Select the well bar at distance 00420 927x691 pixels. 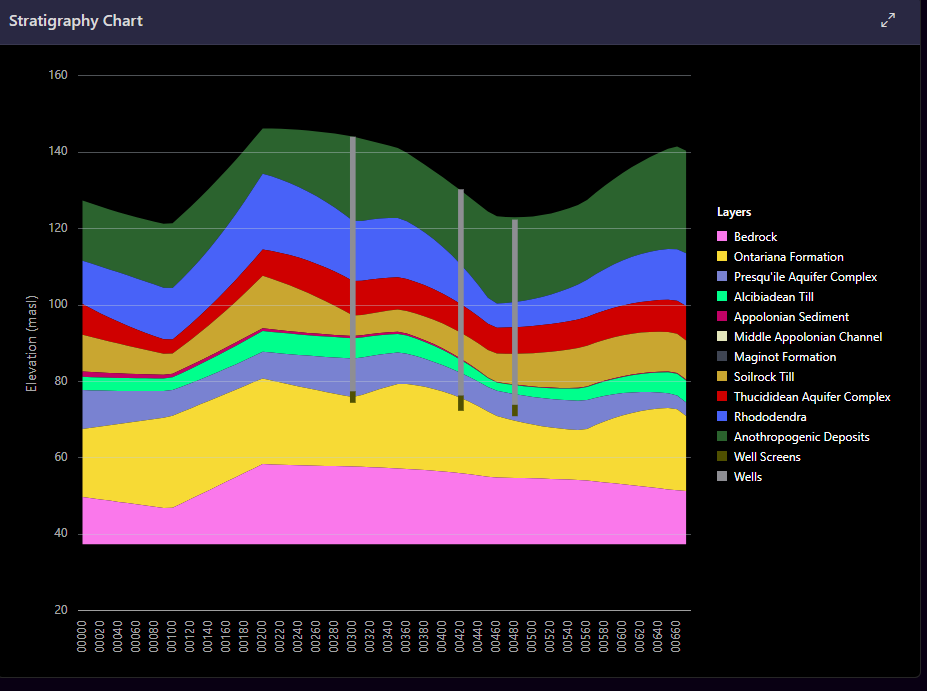(x=461, y=292)
